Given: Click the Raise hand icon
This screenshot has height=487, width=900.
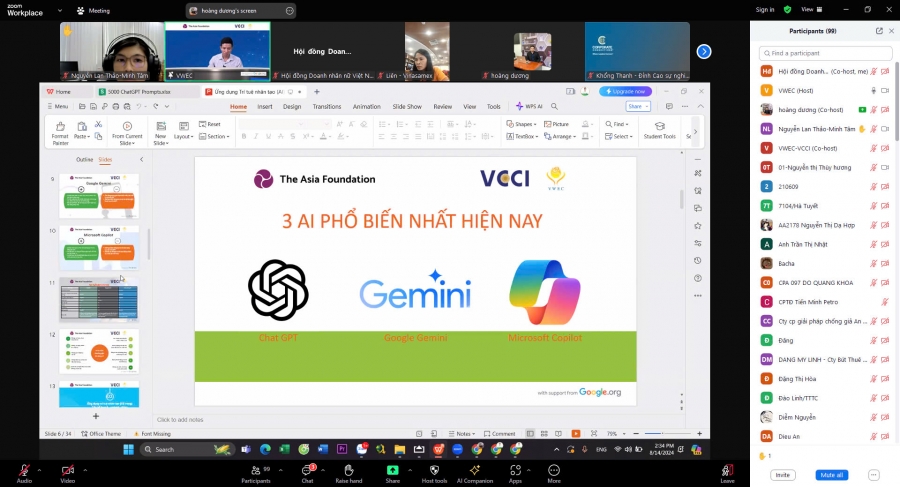Looking at the screenshot, I should (x=348, y=470).
